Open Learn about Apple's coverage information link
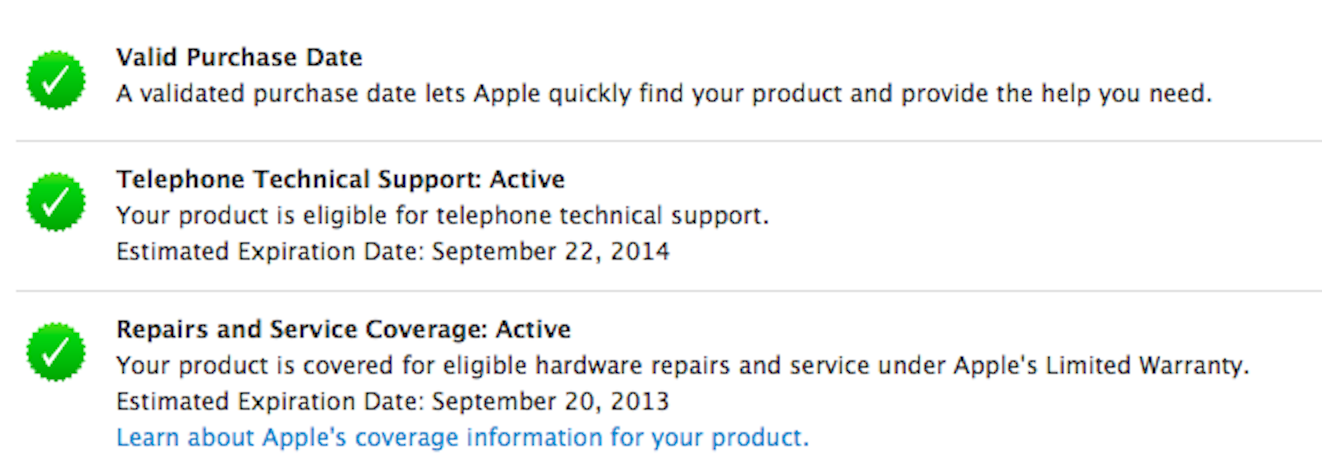 coord(462,438)
